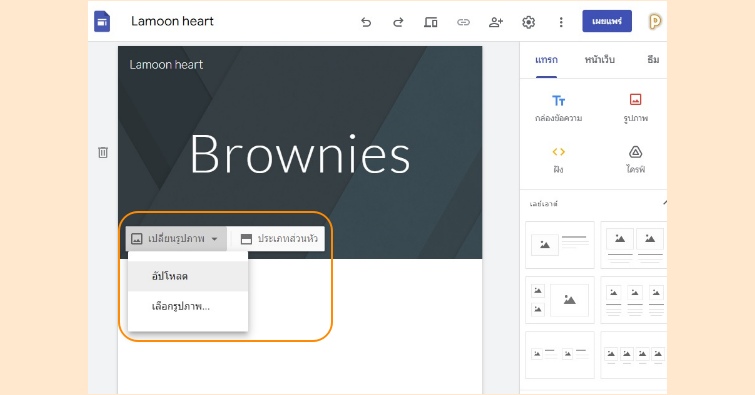This screenshot has width=755, height=395.
Task: Switch to the แทรก (Insert) tab
Action: click(546, 60)
